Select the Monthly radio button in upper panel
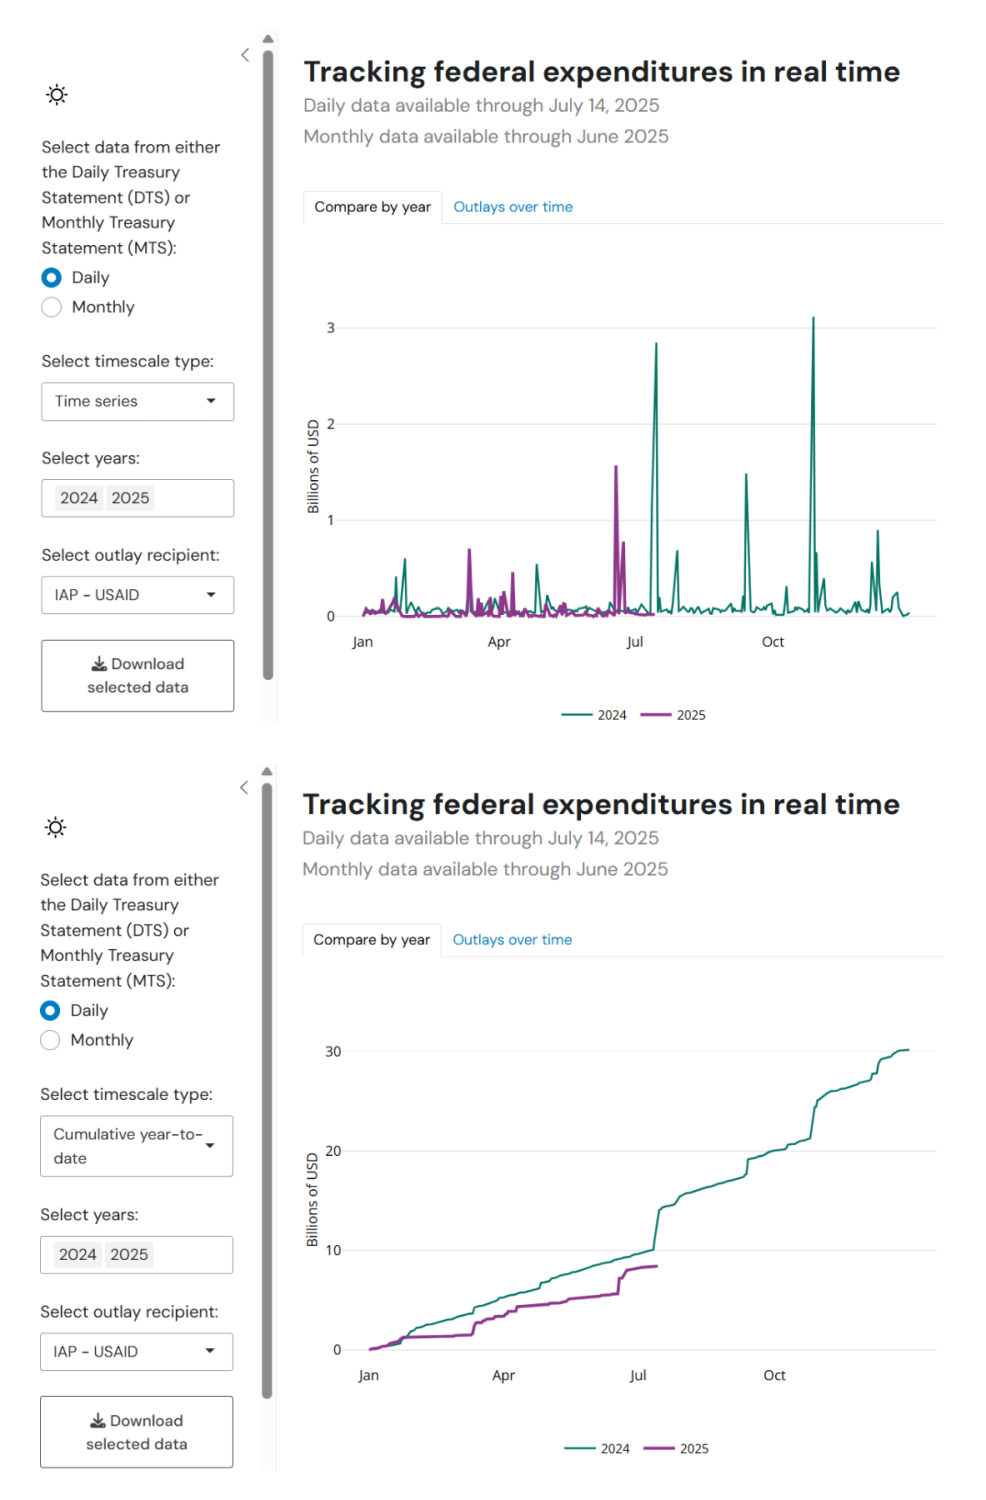986x1500 pixels. tap(52, 307)
